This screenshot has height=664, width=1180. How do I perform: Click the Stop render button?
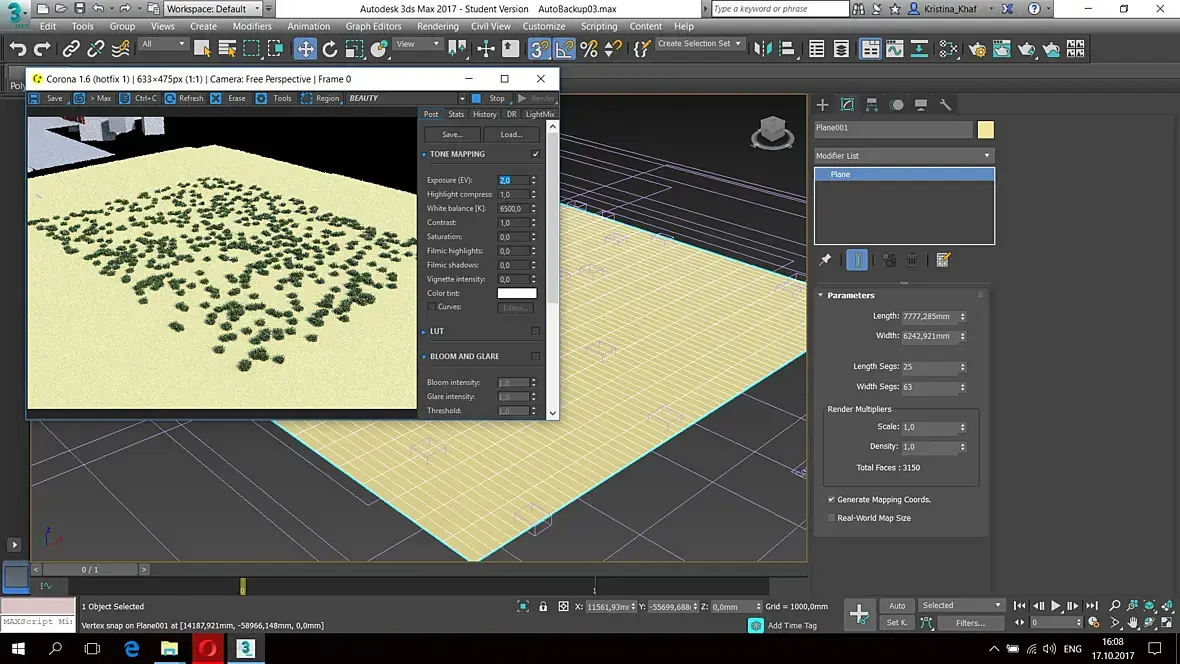(x=491, y=98)
